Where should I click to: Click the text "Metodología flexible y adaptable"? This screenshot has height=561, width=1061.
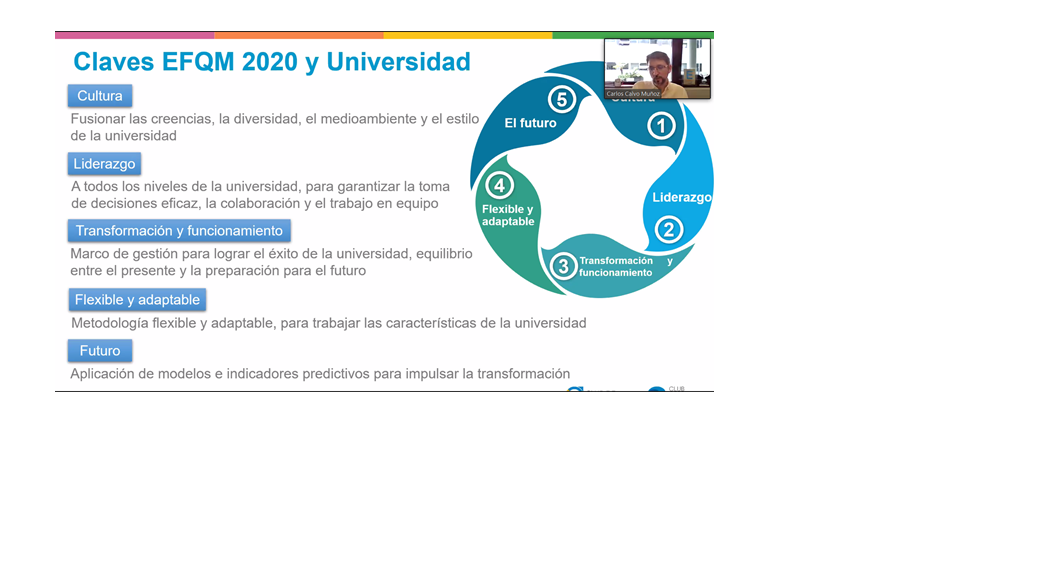coord(172,323)
